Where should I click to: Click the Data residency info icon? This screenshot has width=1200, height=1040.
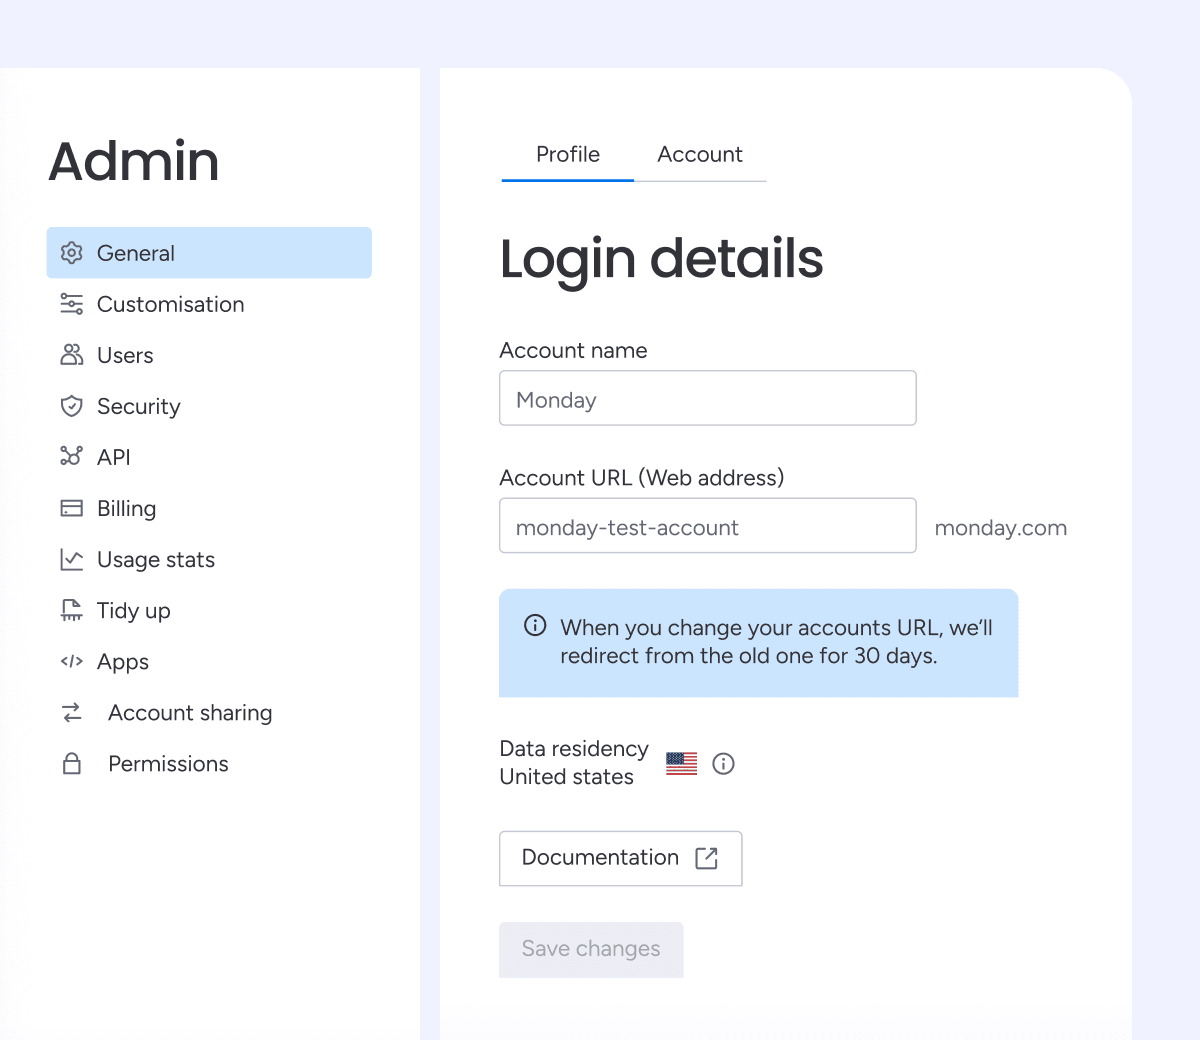tap(723, 764)
